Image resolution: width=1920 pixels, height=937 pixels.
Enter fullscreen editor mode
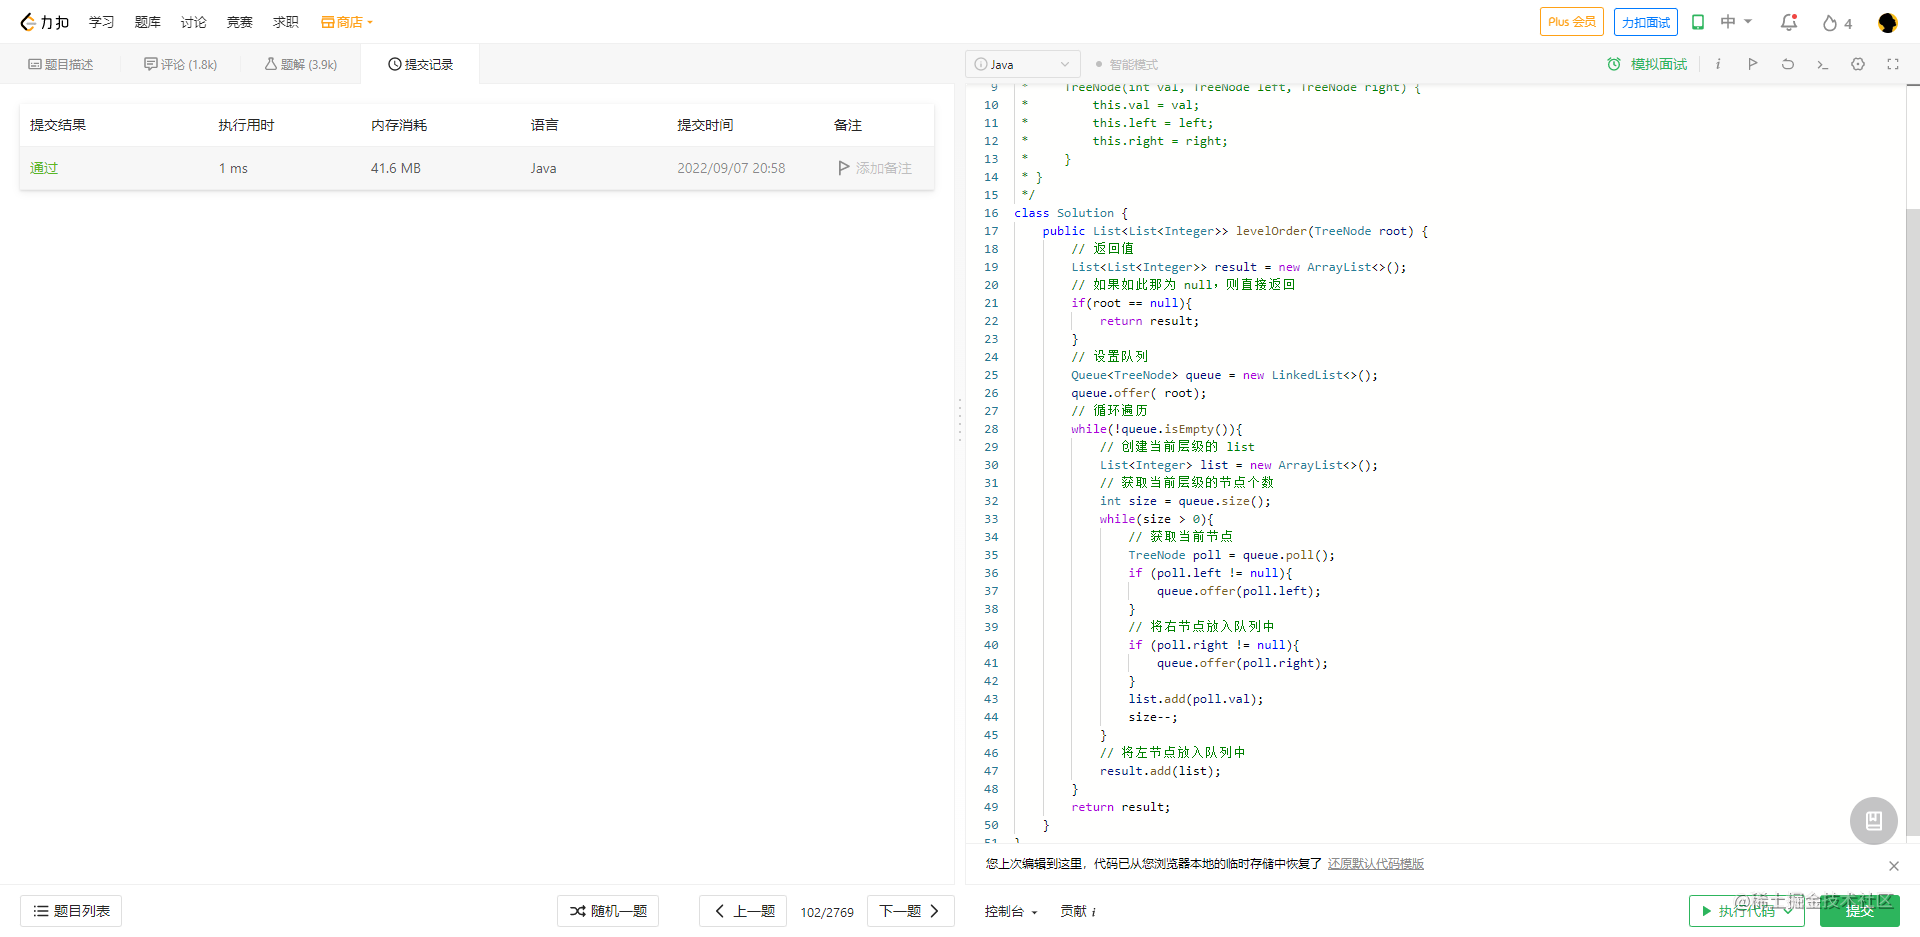coord(1893,64)
